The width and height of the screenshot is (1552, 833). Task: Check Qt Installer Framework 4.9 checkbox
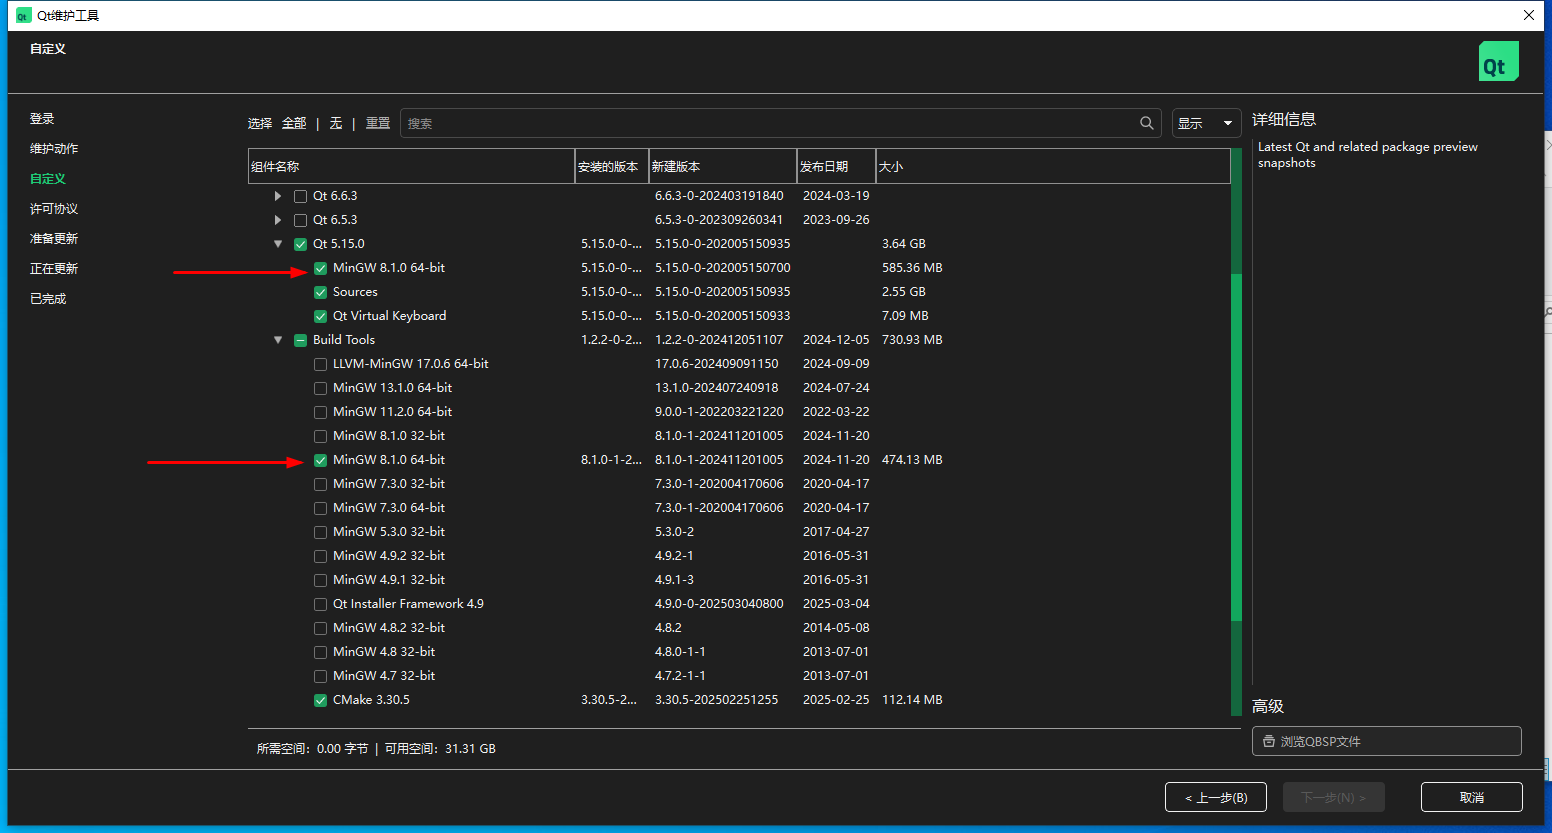[x=320, y=604]
